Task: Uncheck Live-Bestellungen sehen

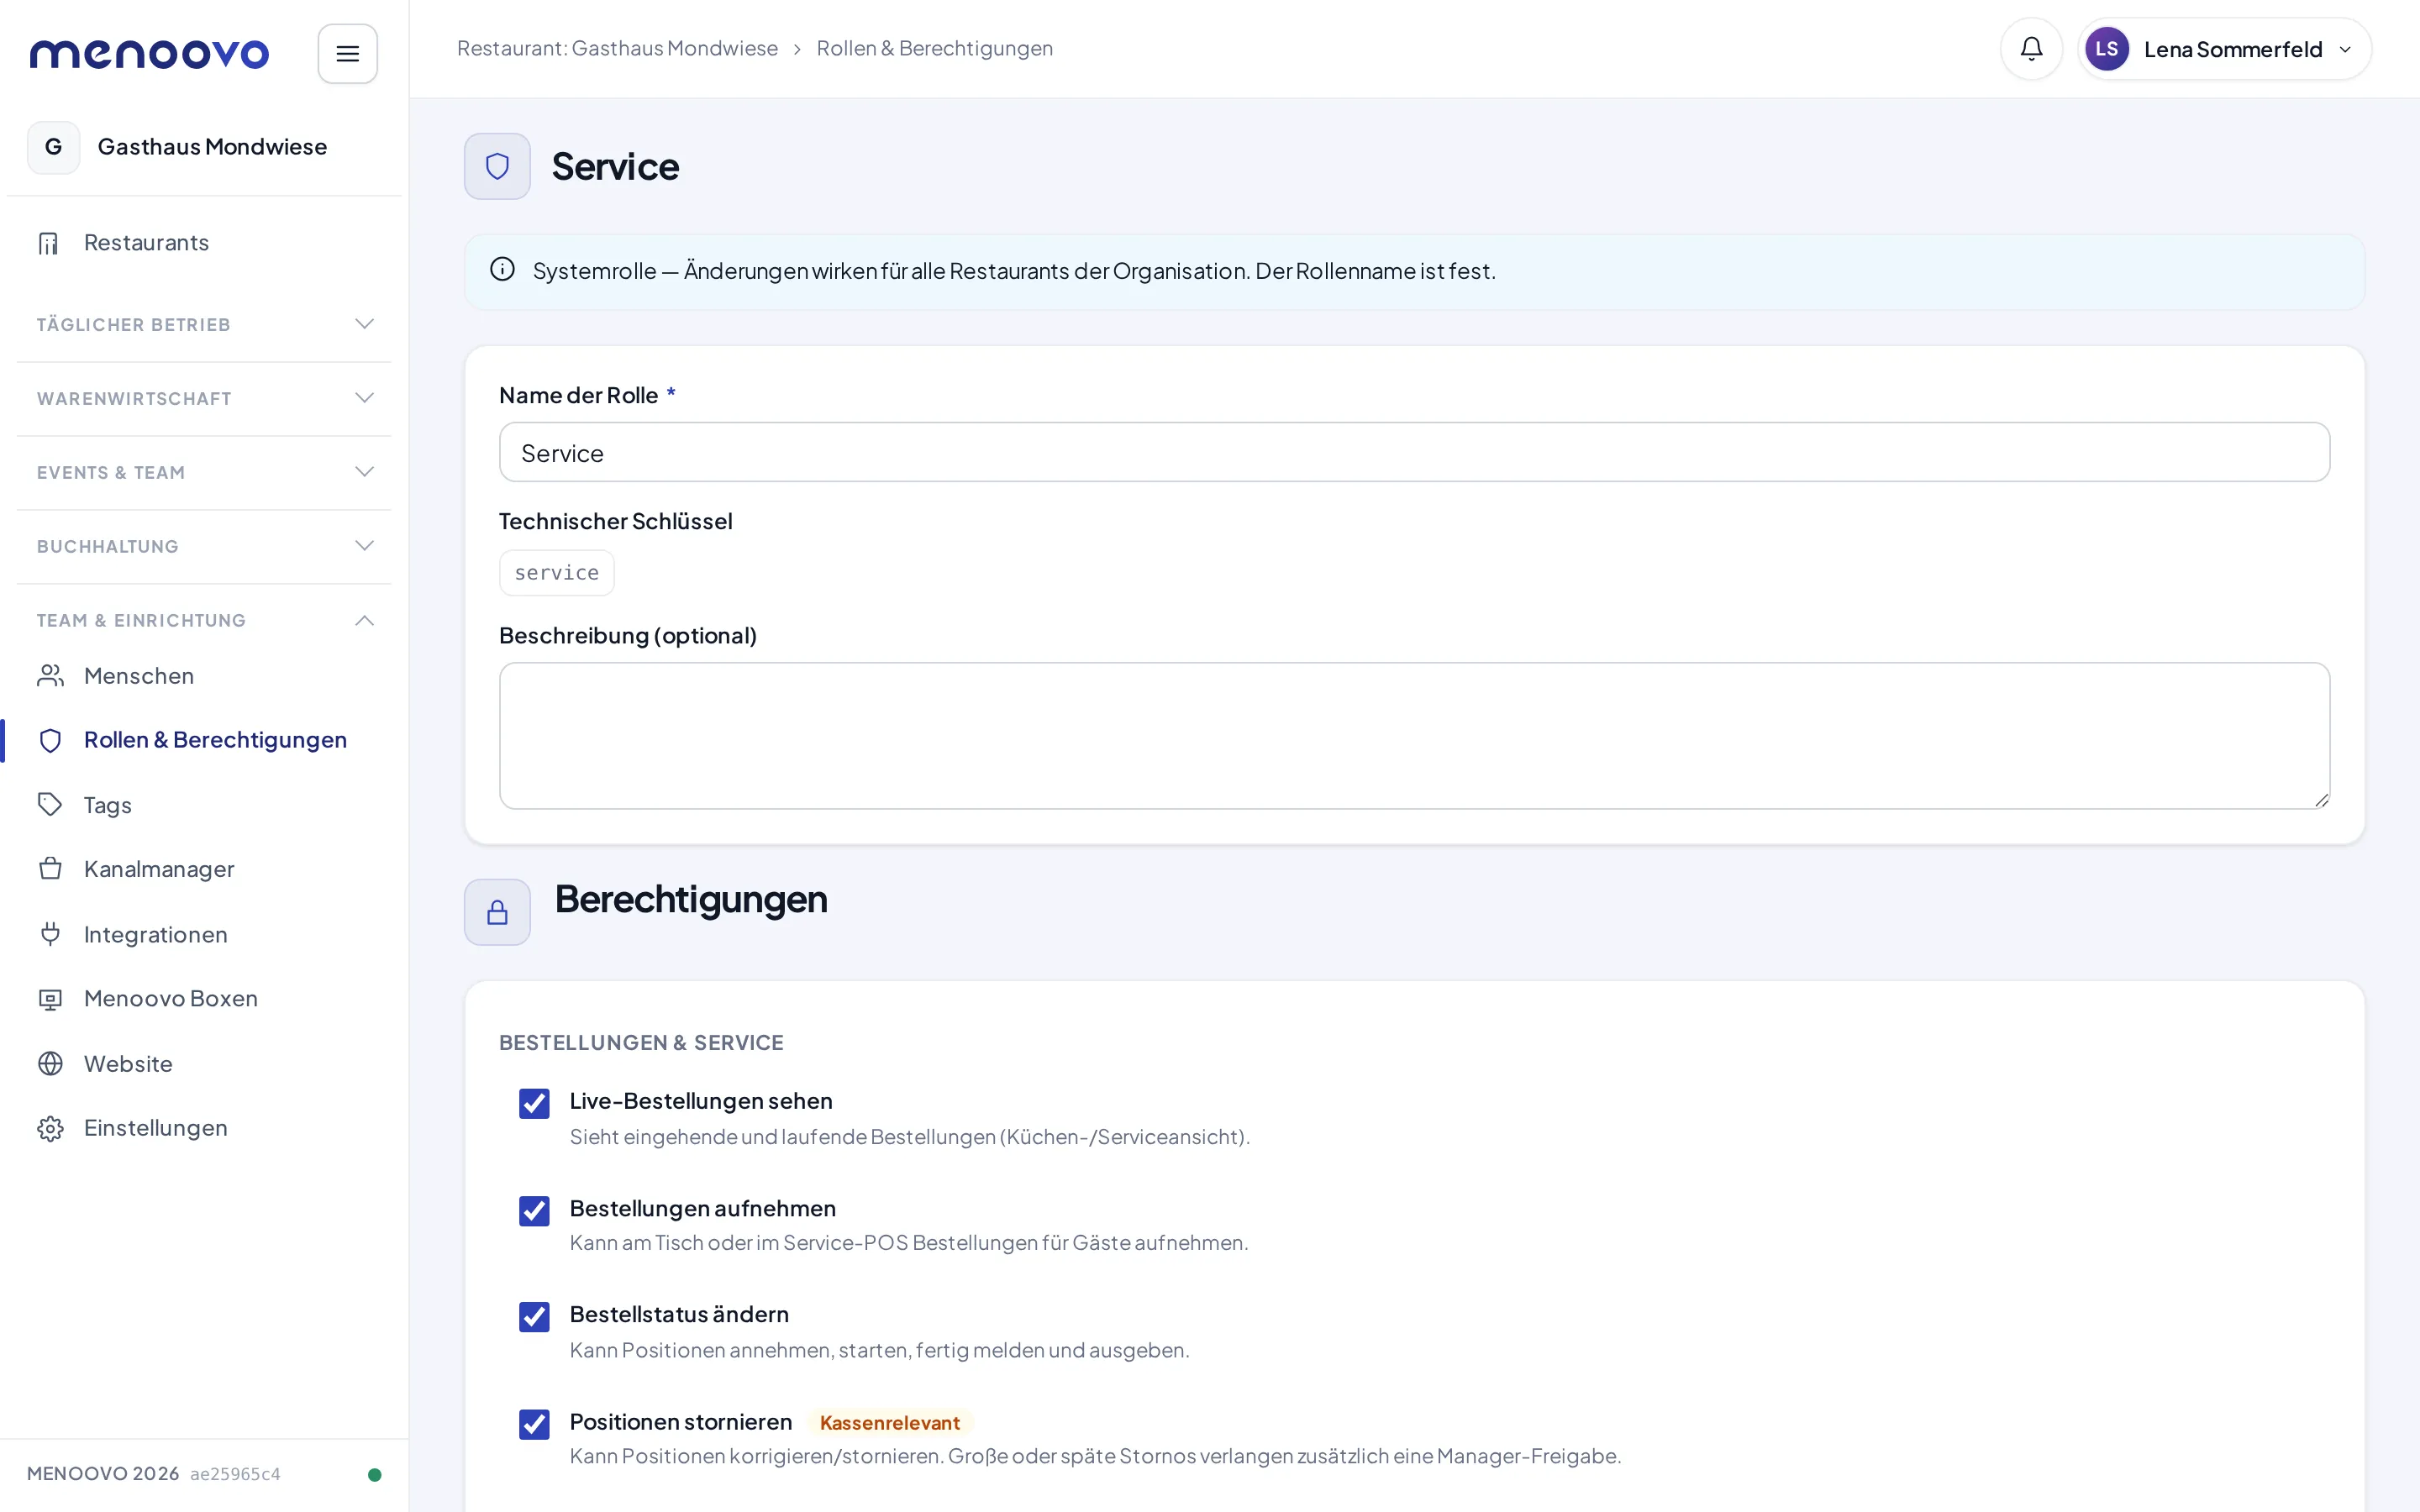Action: click(534, 1103)
